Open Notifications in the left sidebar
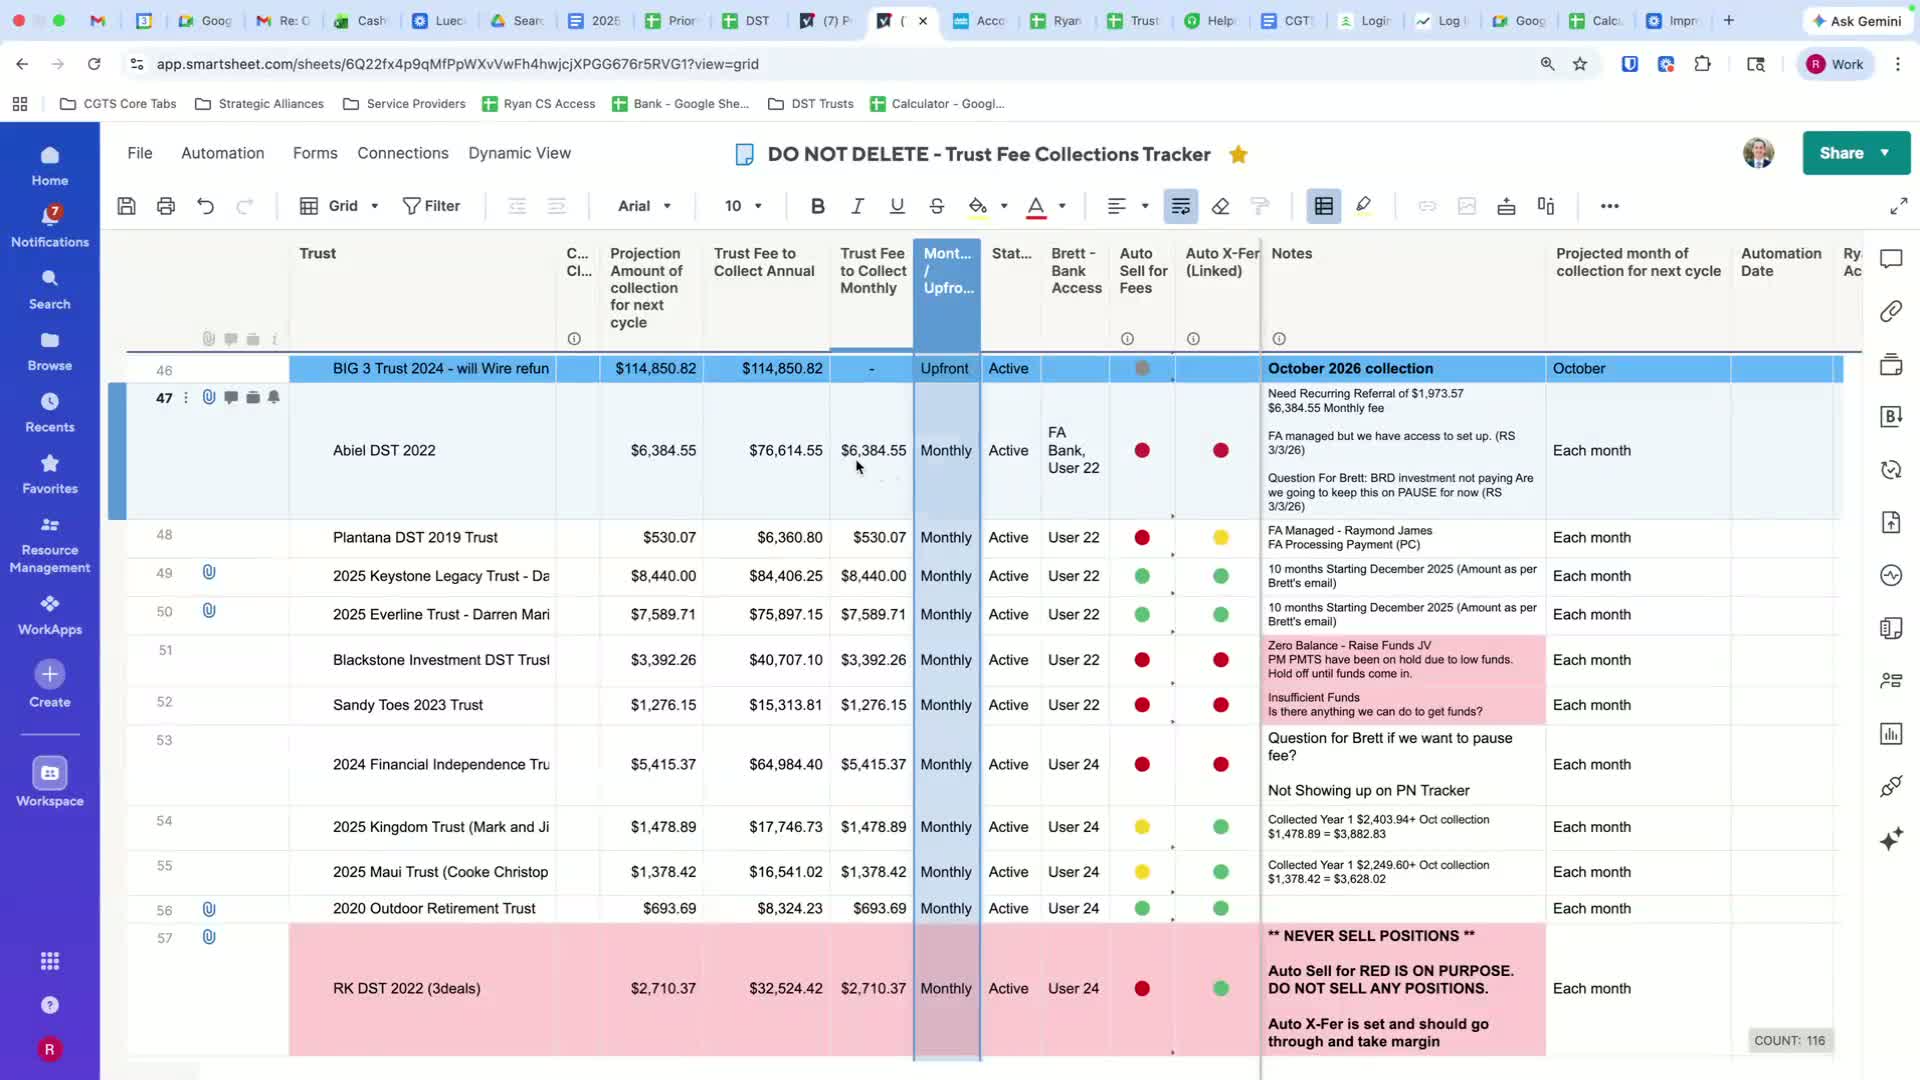Image resolution: width=1920 pixels, height=1080 pixels. tap(50, 226)
